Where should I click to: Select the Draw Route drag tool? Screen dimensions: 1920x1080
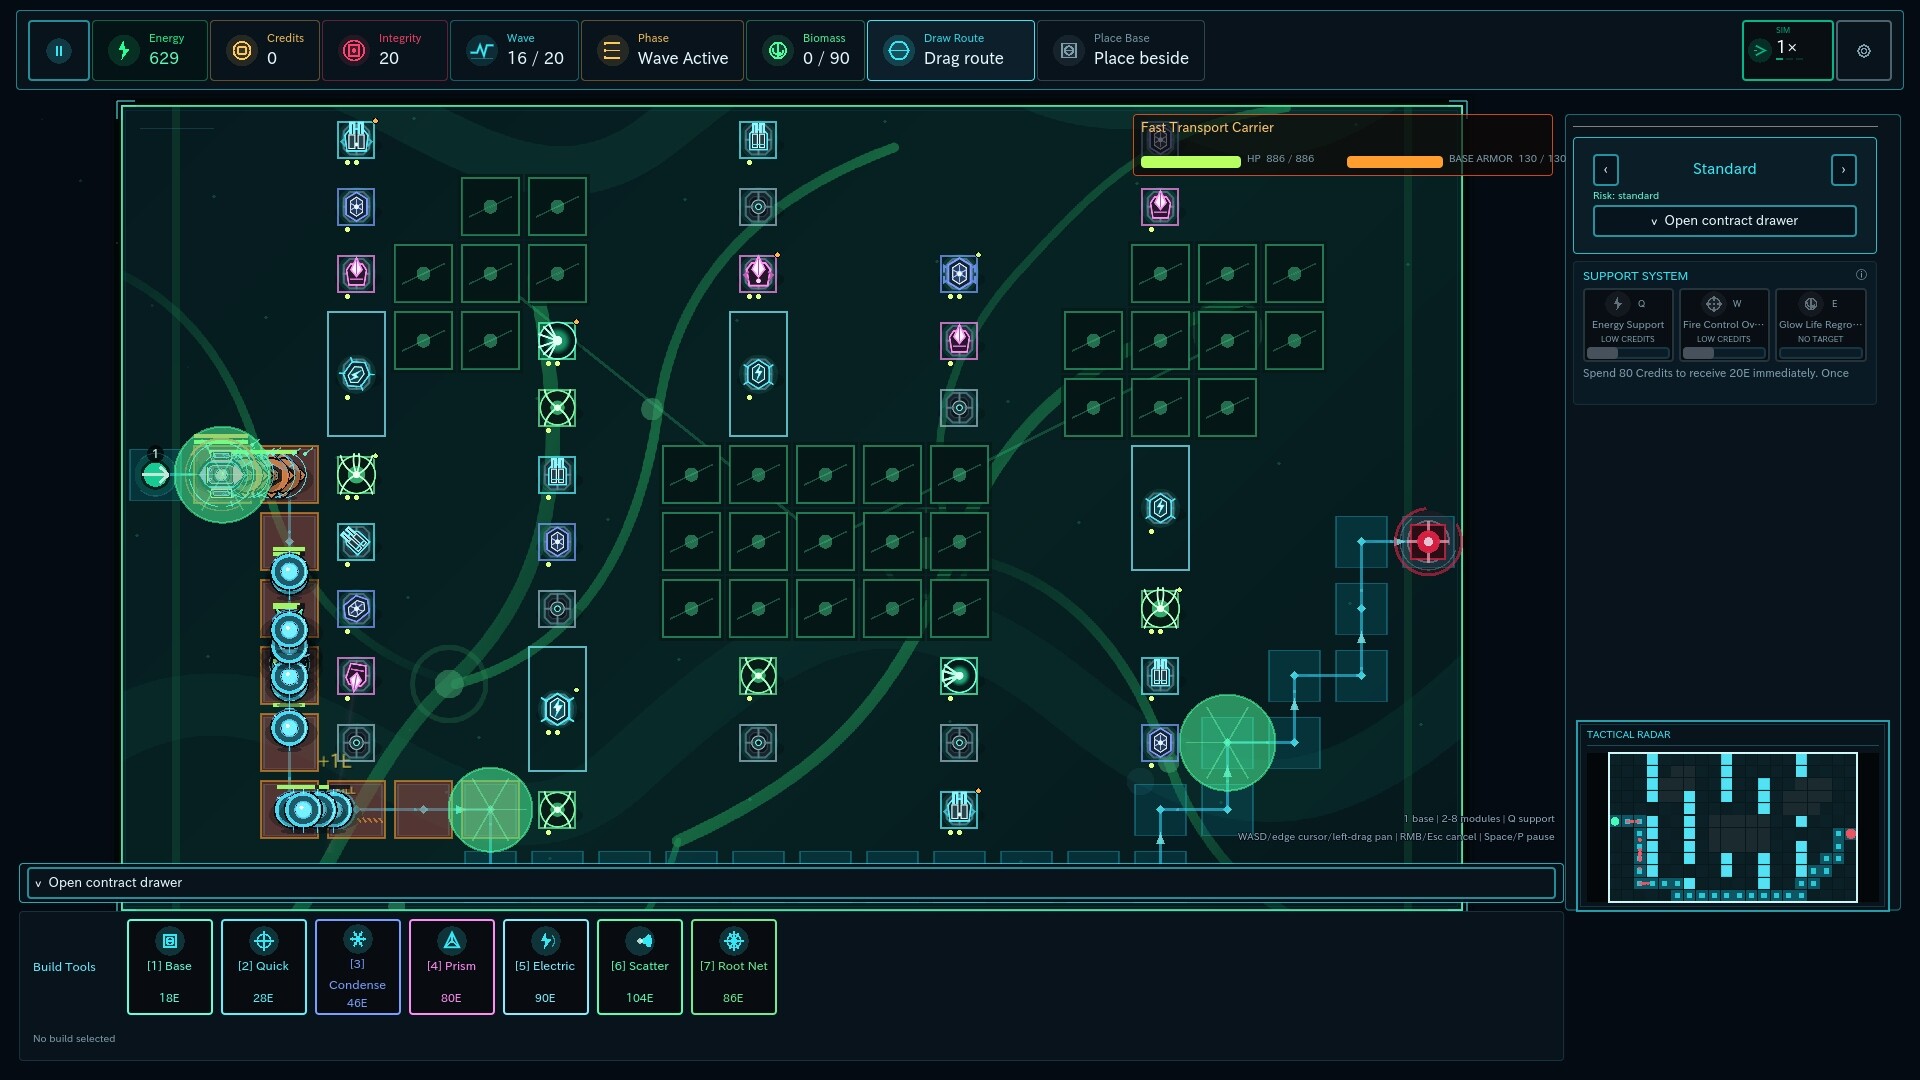point(950,50)
